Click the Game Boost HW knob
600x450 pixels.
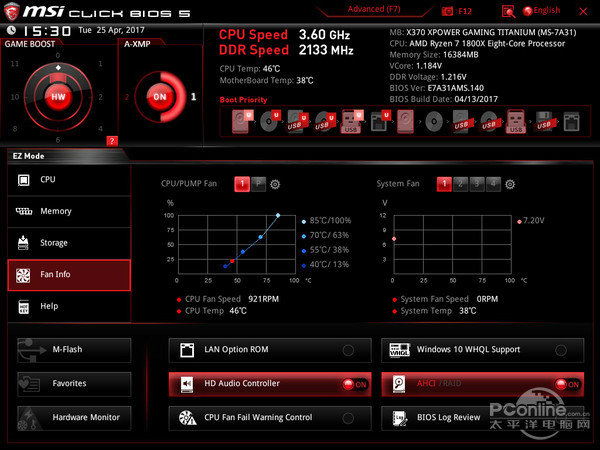pos(58,97)
